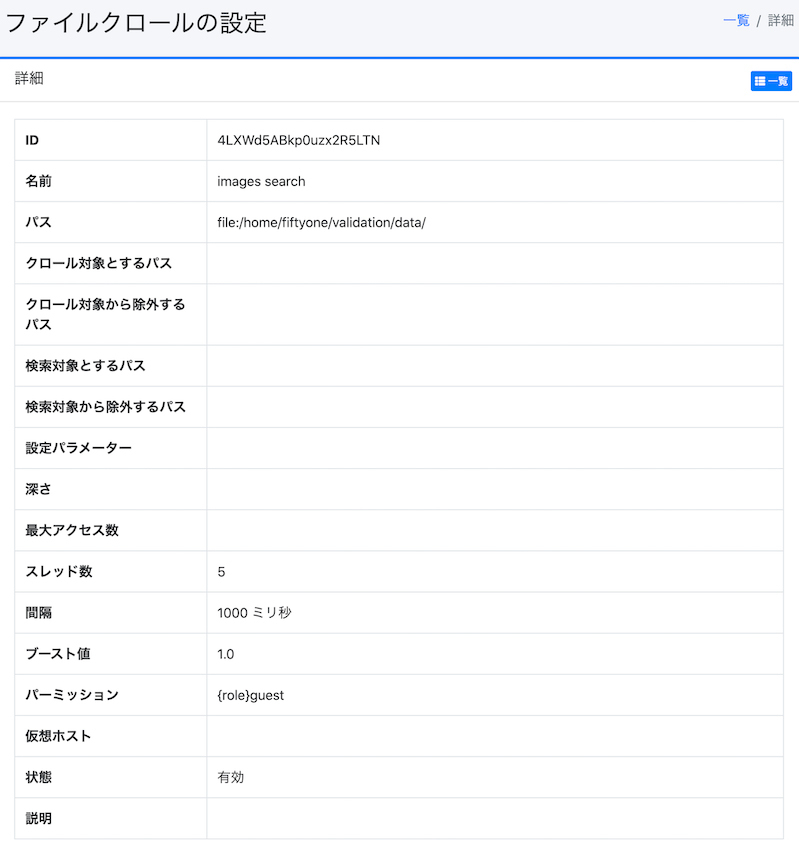Click the name value images search

[261, 181]
